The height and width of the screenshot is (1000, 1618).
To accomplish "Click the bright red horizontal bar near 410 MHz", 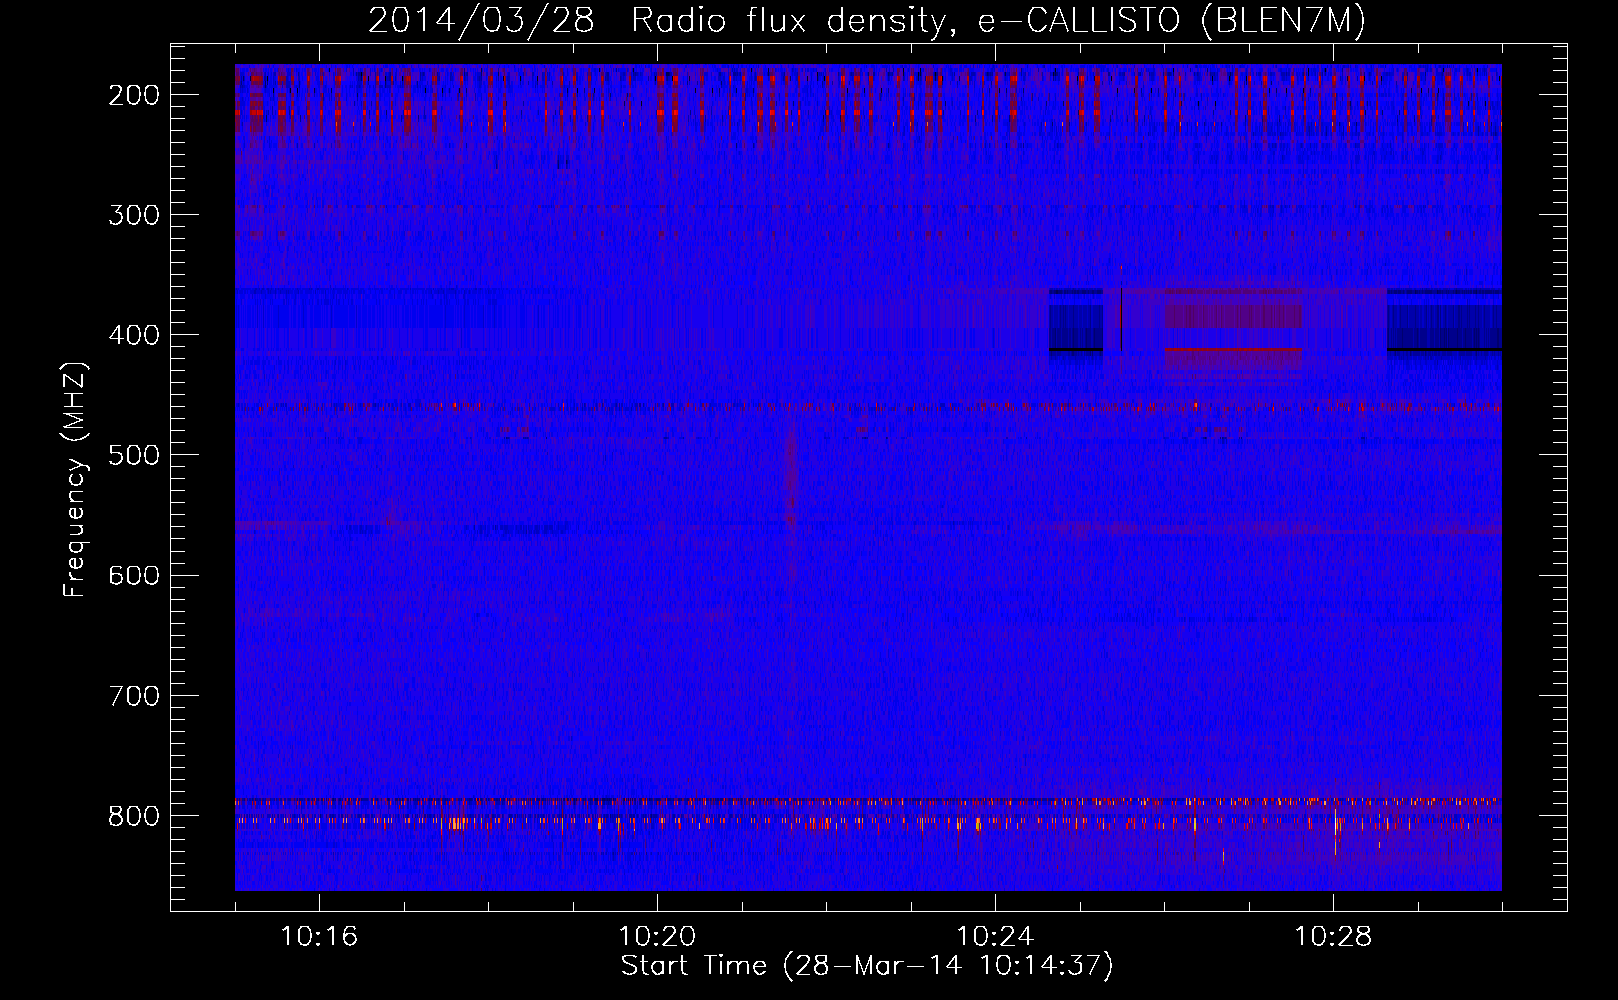I will click(x=1234, y=350).
